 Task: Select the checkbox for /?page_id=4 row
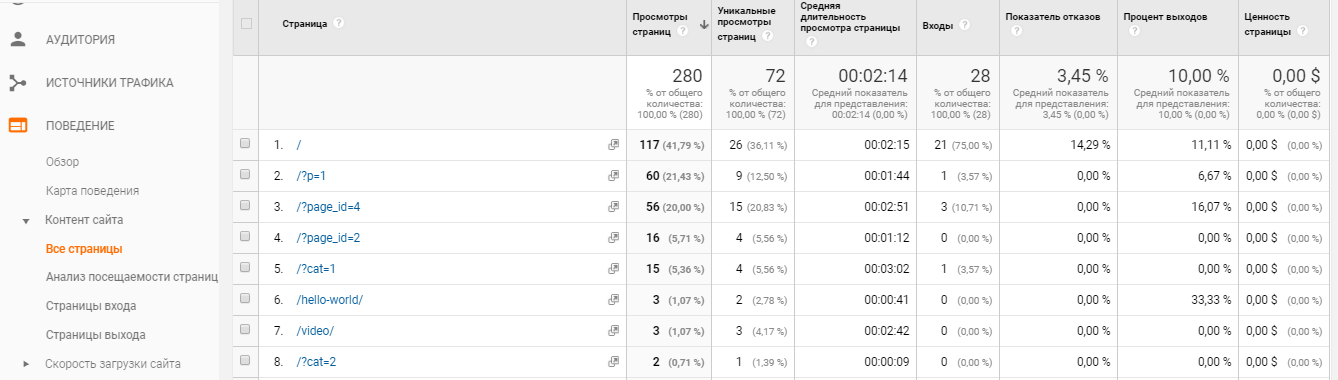tap(245, 206)
